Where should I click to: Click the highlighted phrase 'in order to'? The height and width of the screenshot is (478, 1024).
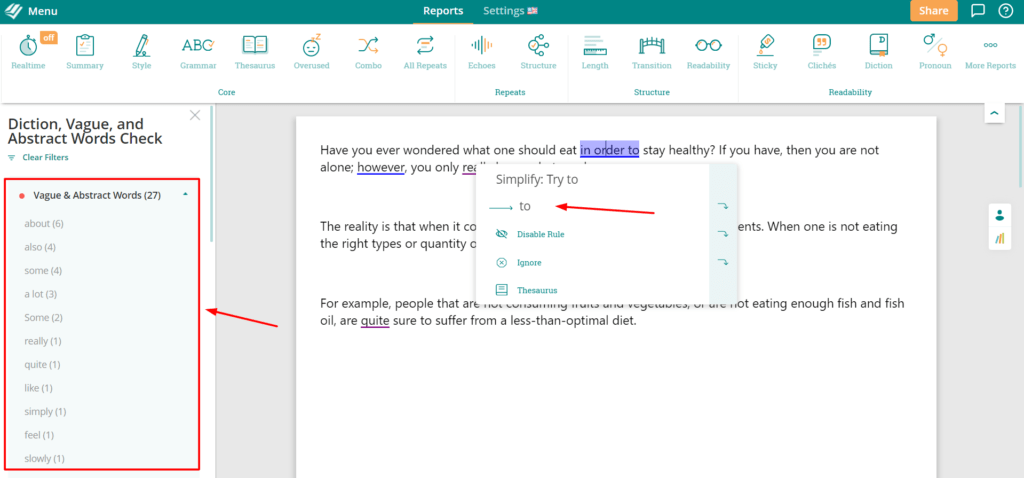tap(609, 150)
